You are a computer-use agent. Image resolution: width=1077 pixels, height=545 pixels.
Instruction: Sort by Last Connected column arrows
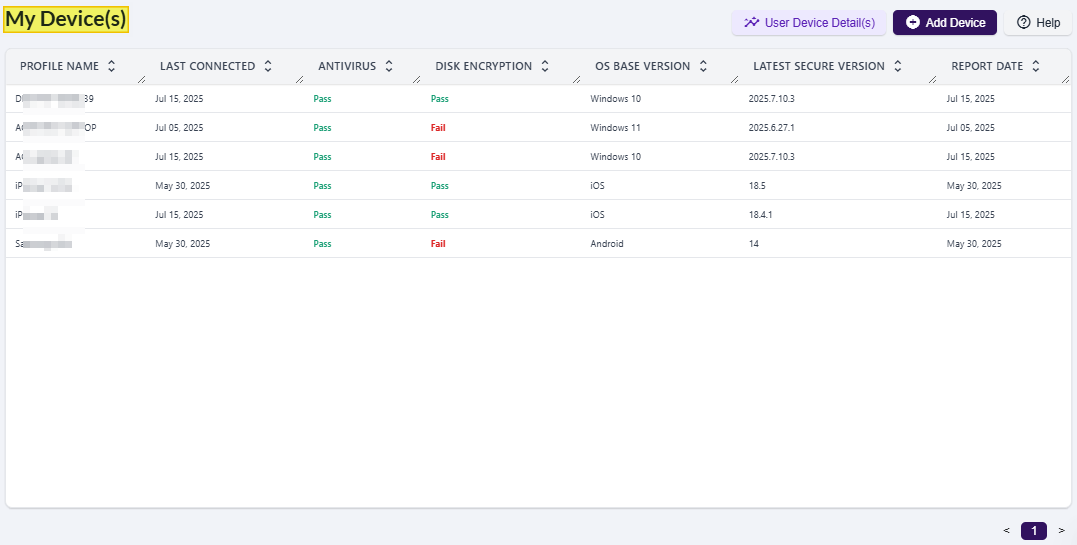click(267, 66)
